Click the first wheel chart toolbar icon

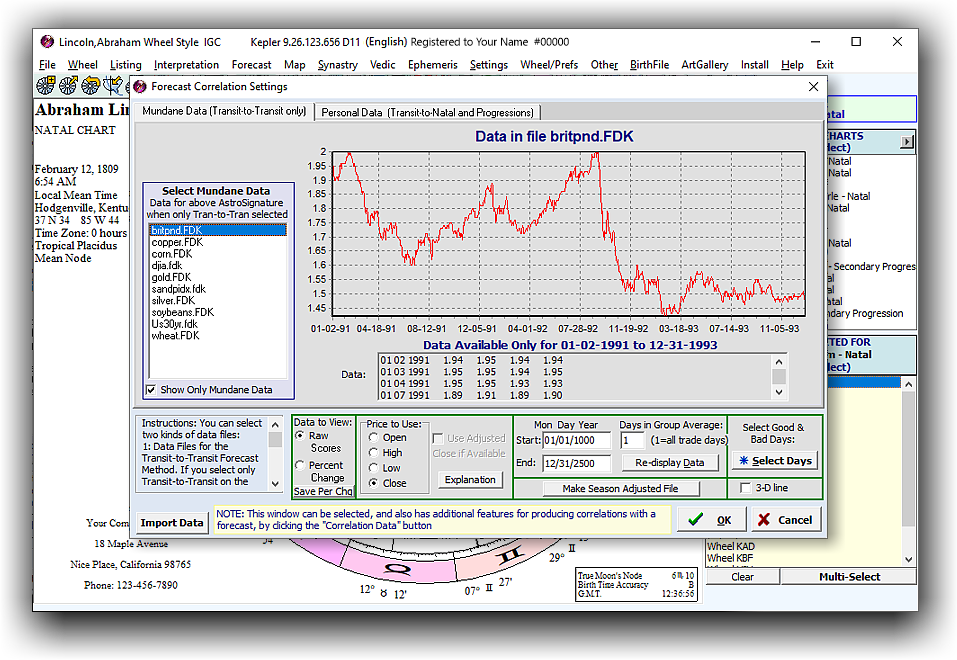click(46, 86)
